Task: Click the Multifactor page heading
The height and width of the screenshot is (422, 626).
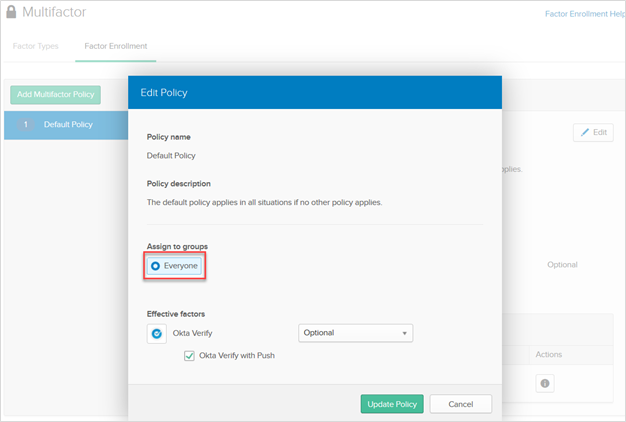Action: coord(54,12)
